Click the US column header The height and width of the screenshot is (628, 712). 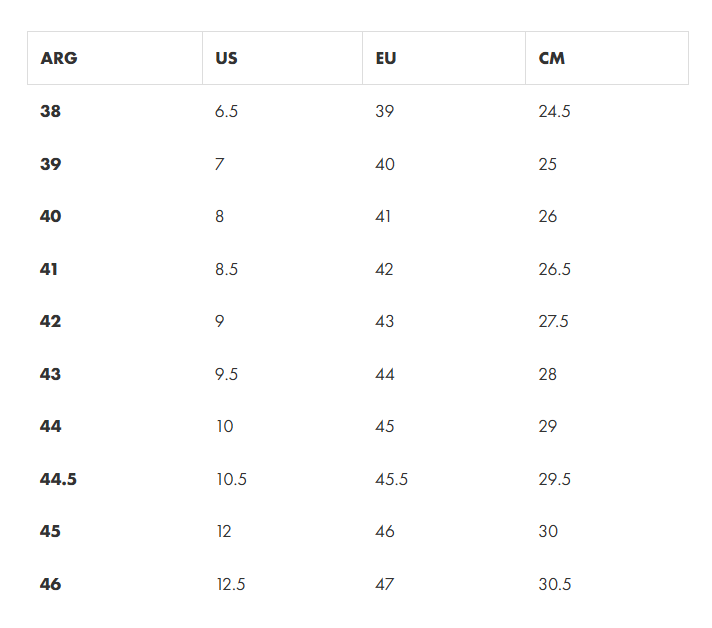[x=226, y=58]
